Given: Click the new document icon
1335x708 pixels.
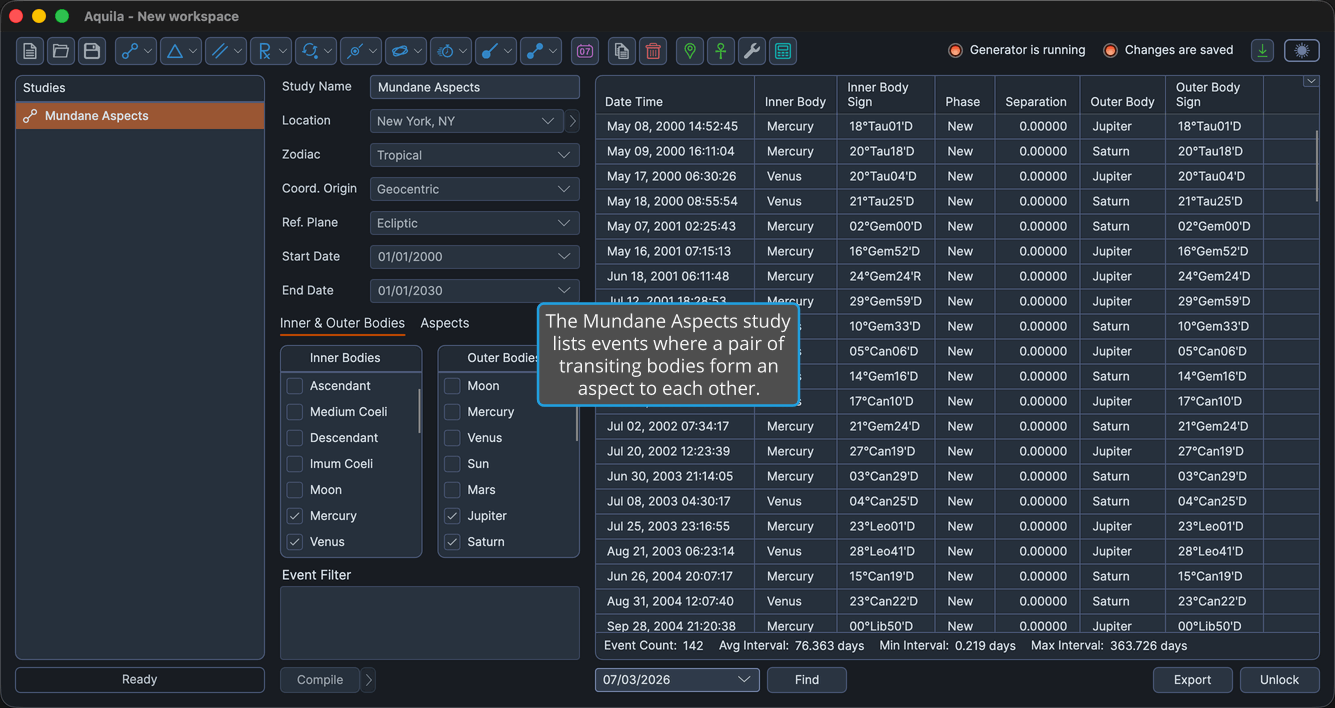Looking at the screenshot, I should coord(30,51).
